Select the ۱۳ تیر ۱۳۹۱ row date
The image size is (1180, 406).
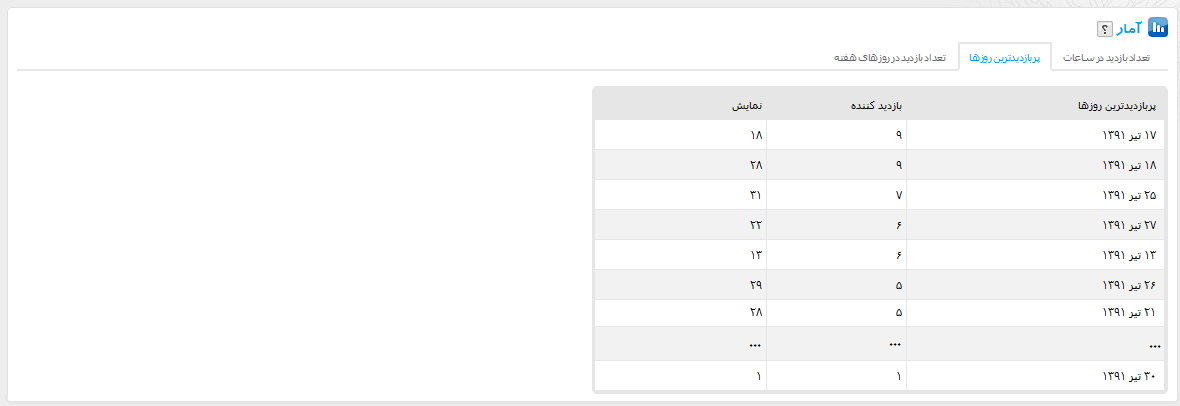(1127, 255)
